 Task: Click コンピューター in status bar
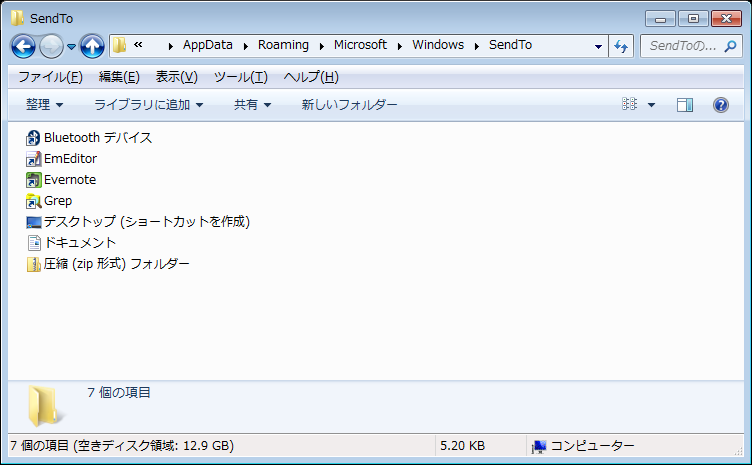click(592, 446)
